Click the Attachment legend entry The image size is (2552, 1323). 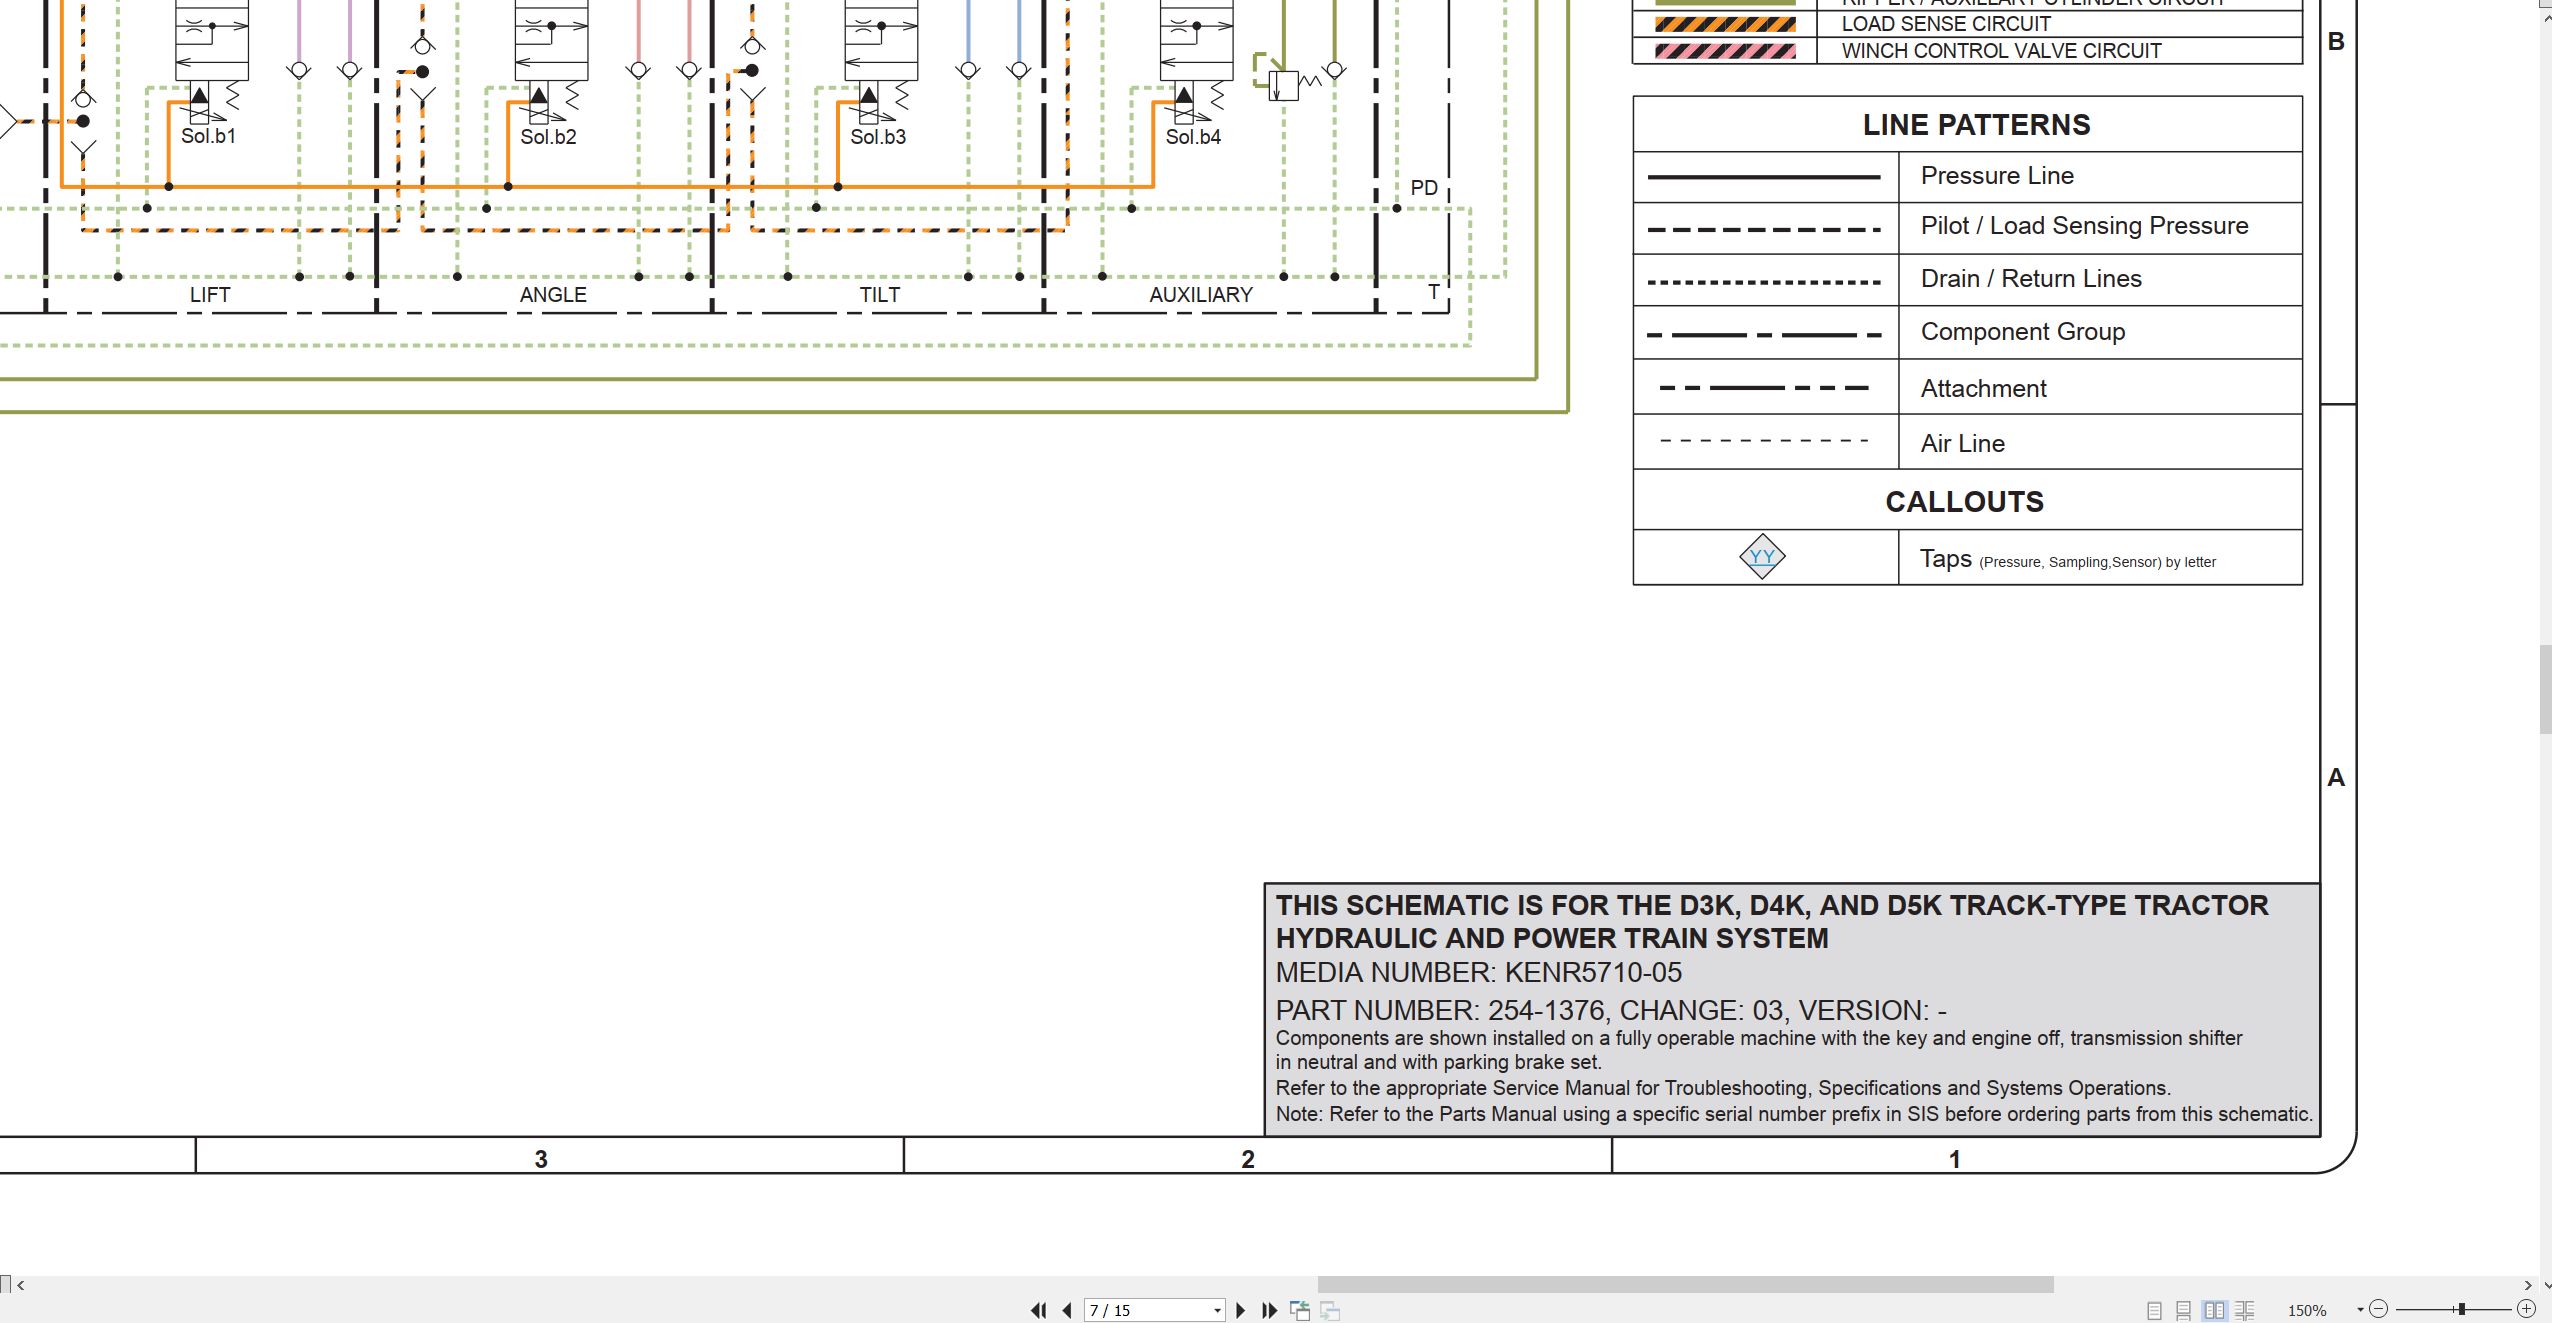click(x=1983, y=389)
